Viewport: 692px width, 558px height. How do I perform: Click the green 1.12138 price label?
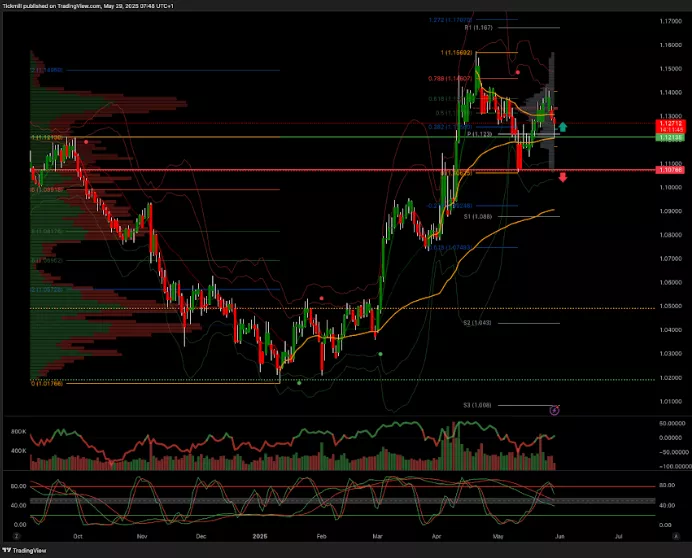669,137
